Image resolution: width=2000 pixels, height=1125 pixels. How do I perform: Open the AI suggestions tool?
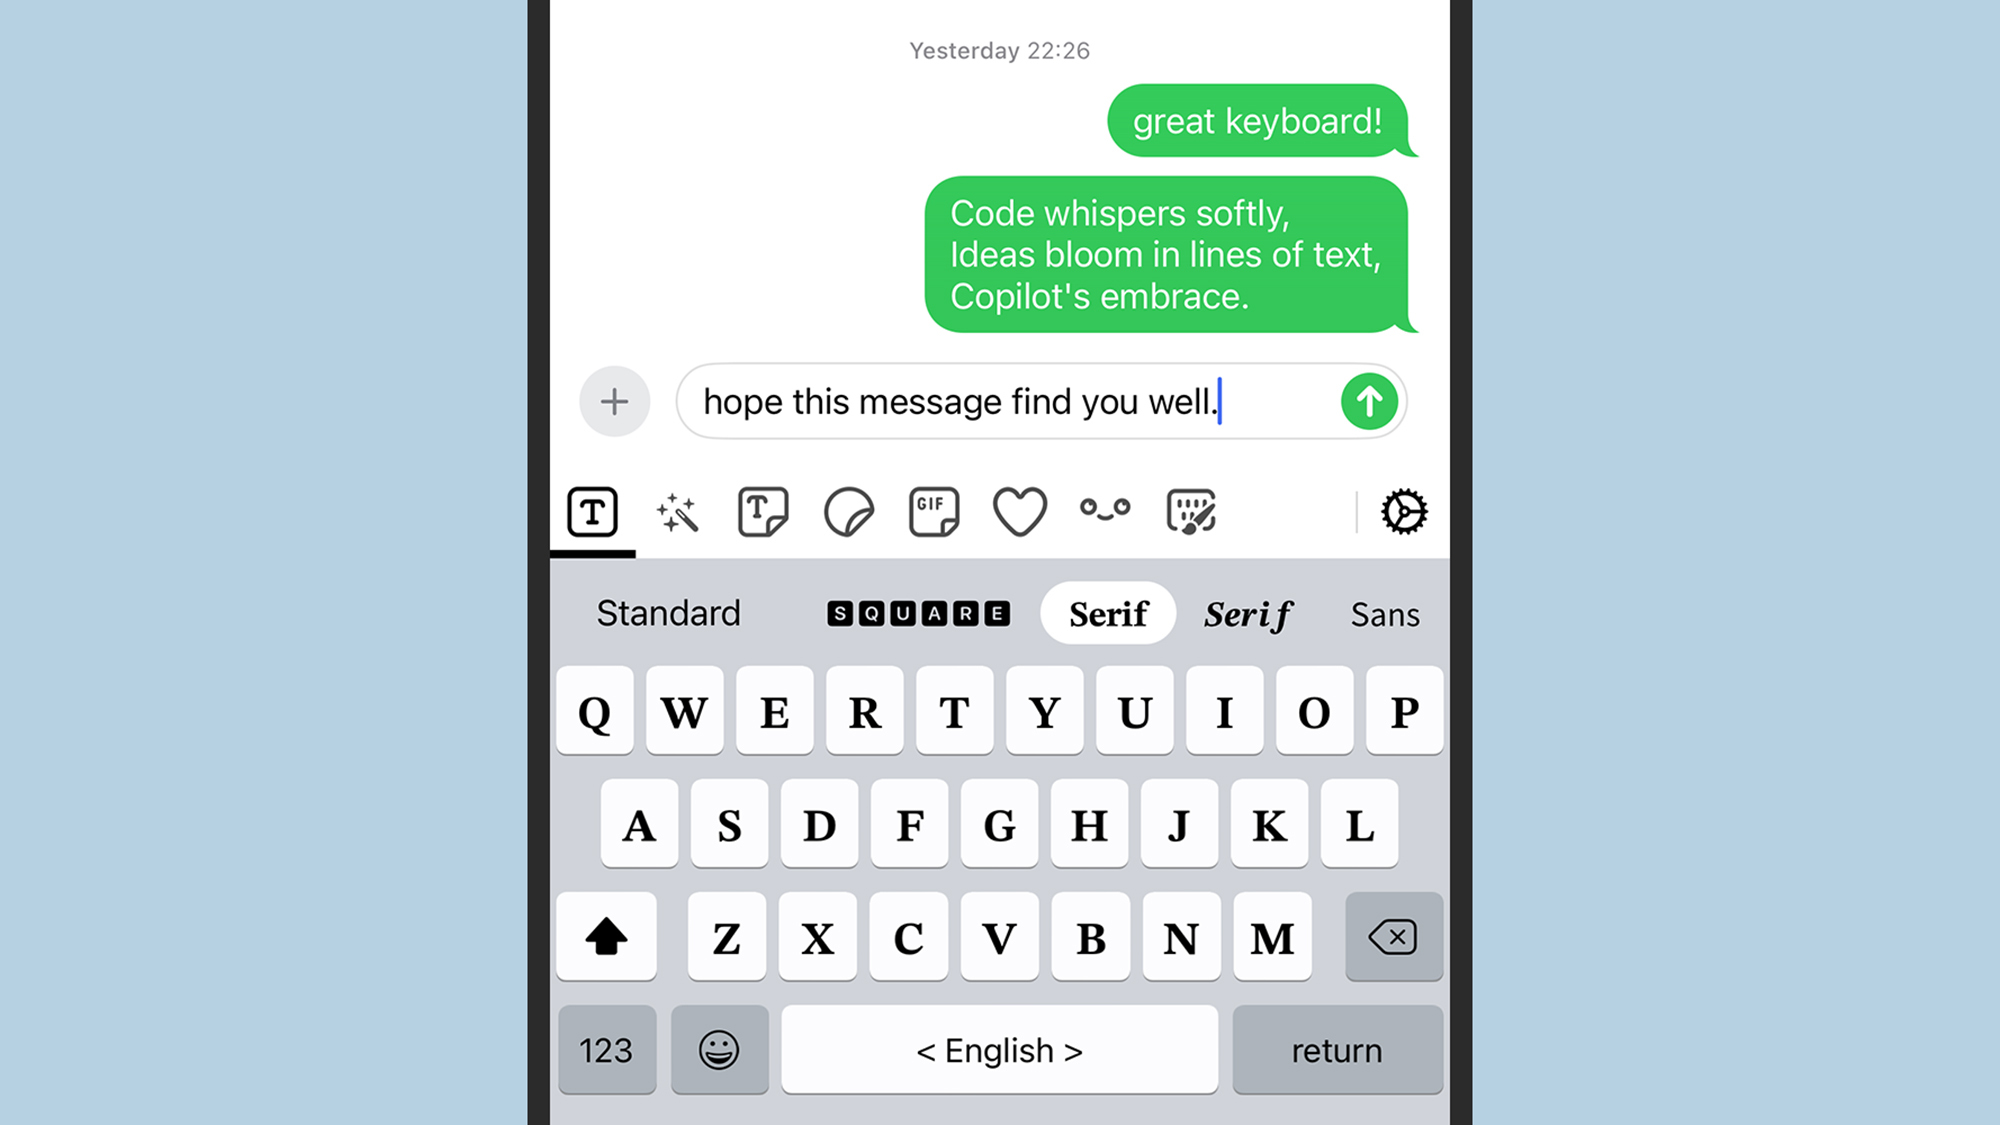click(676, 511)
